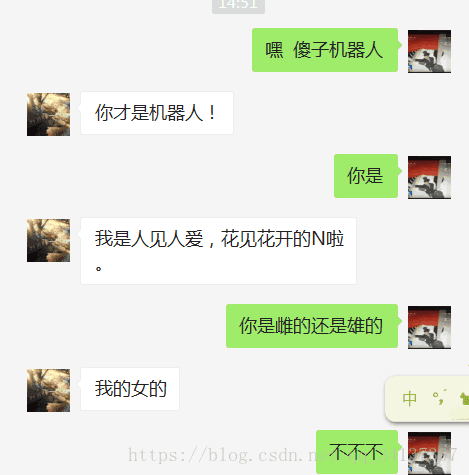The height and width of the screenshot is (475, 469).
Task: Click the white '我的女的' message bubble
Action: pyautogui.click(x=130, y=389)
